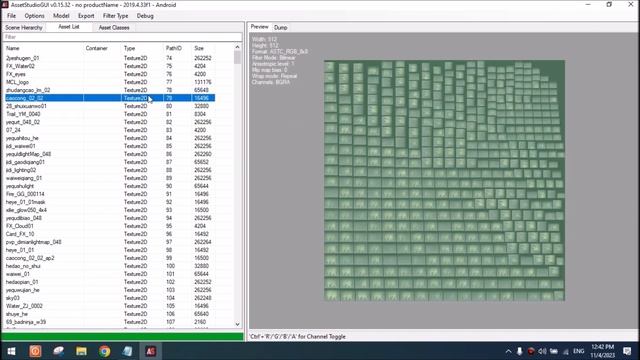The height and width of the screenshot is (360, 640).
Task: Open the notepad-style app in the taskbar
Action: click(x=127, y=351)
